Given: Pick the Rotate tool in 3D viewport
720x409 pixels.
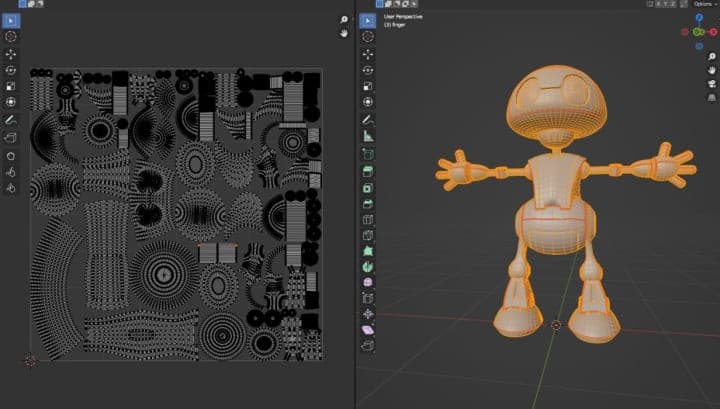Looking at the screenshot, I should [367, 70].
